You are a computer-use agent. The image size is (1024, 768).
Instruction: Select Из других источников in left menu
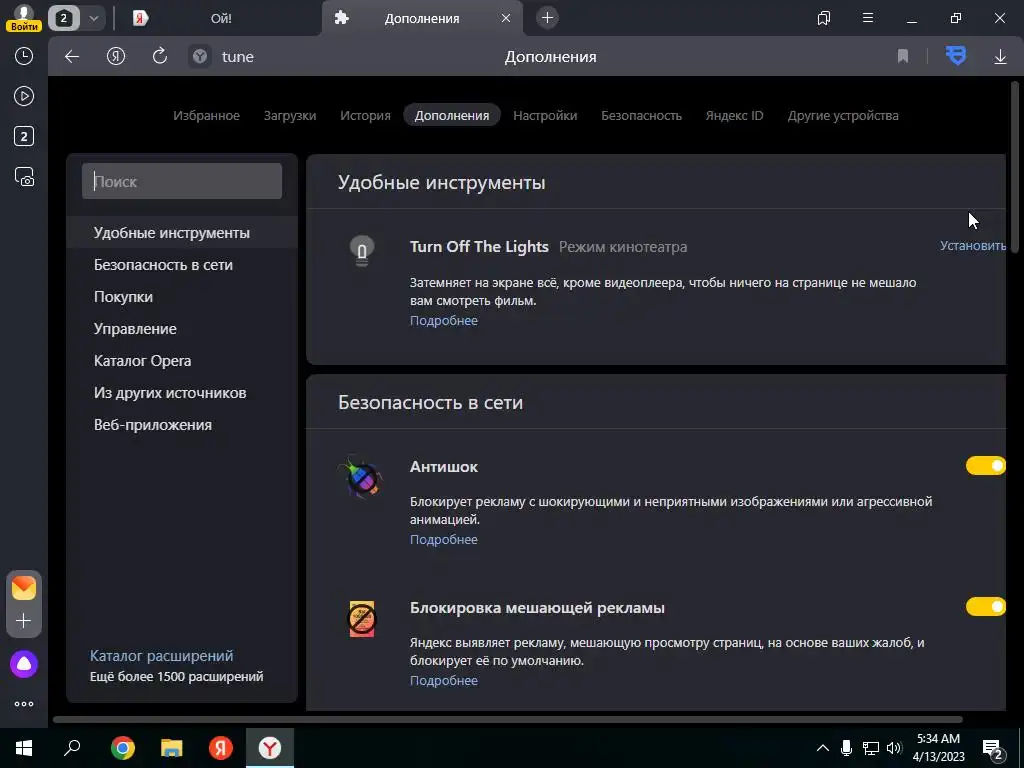(x=182, y=392)
